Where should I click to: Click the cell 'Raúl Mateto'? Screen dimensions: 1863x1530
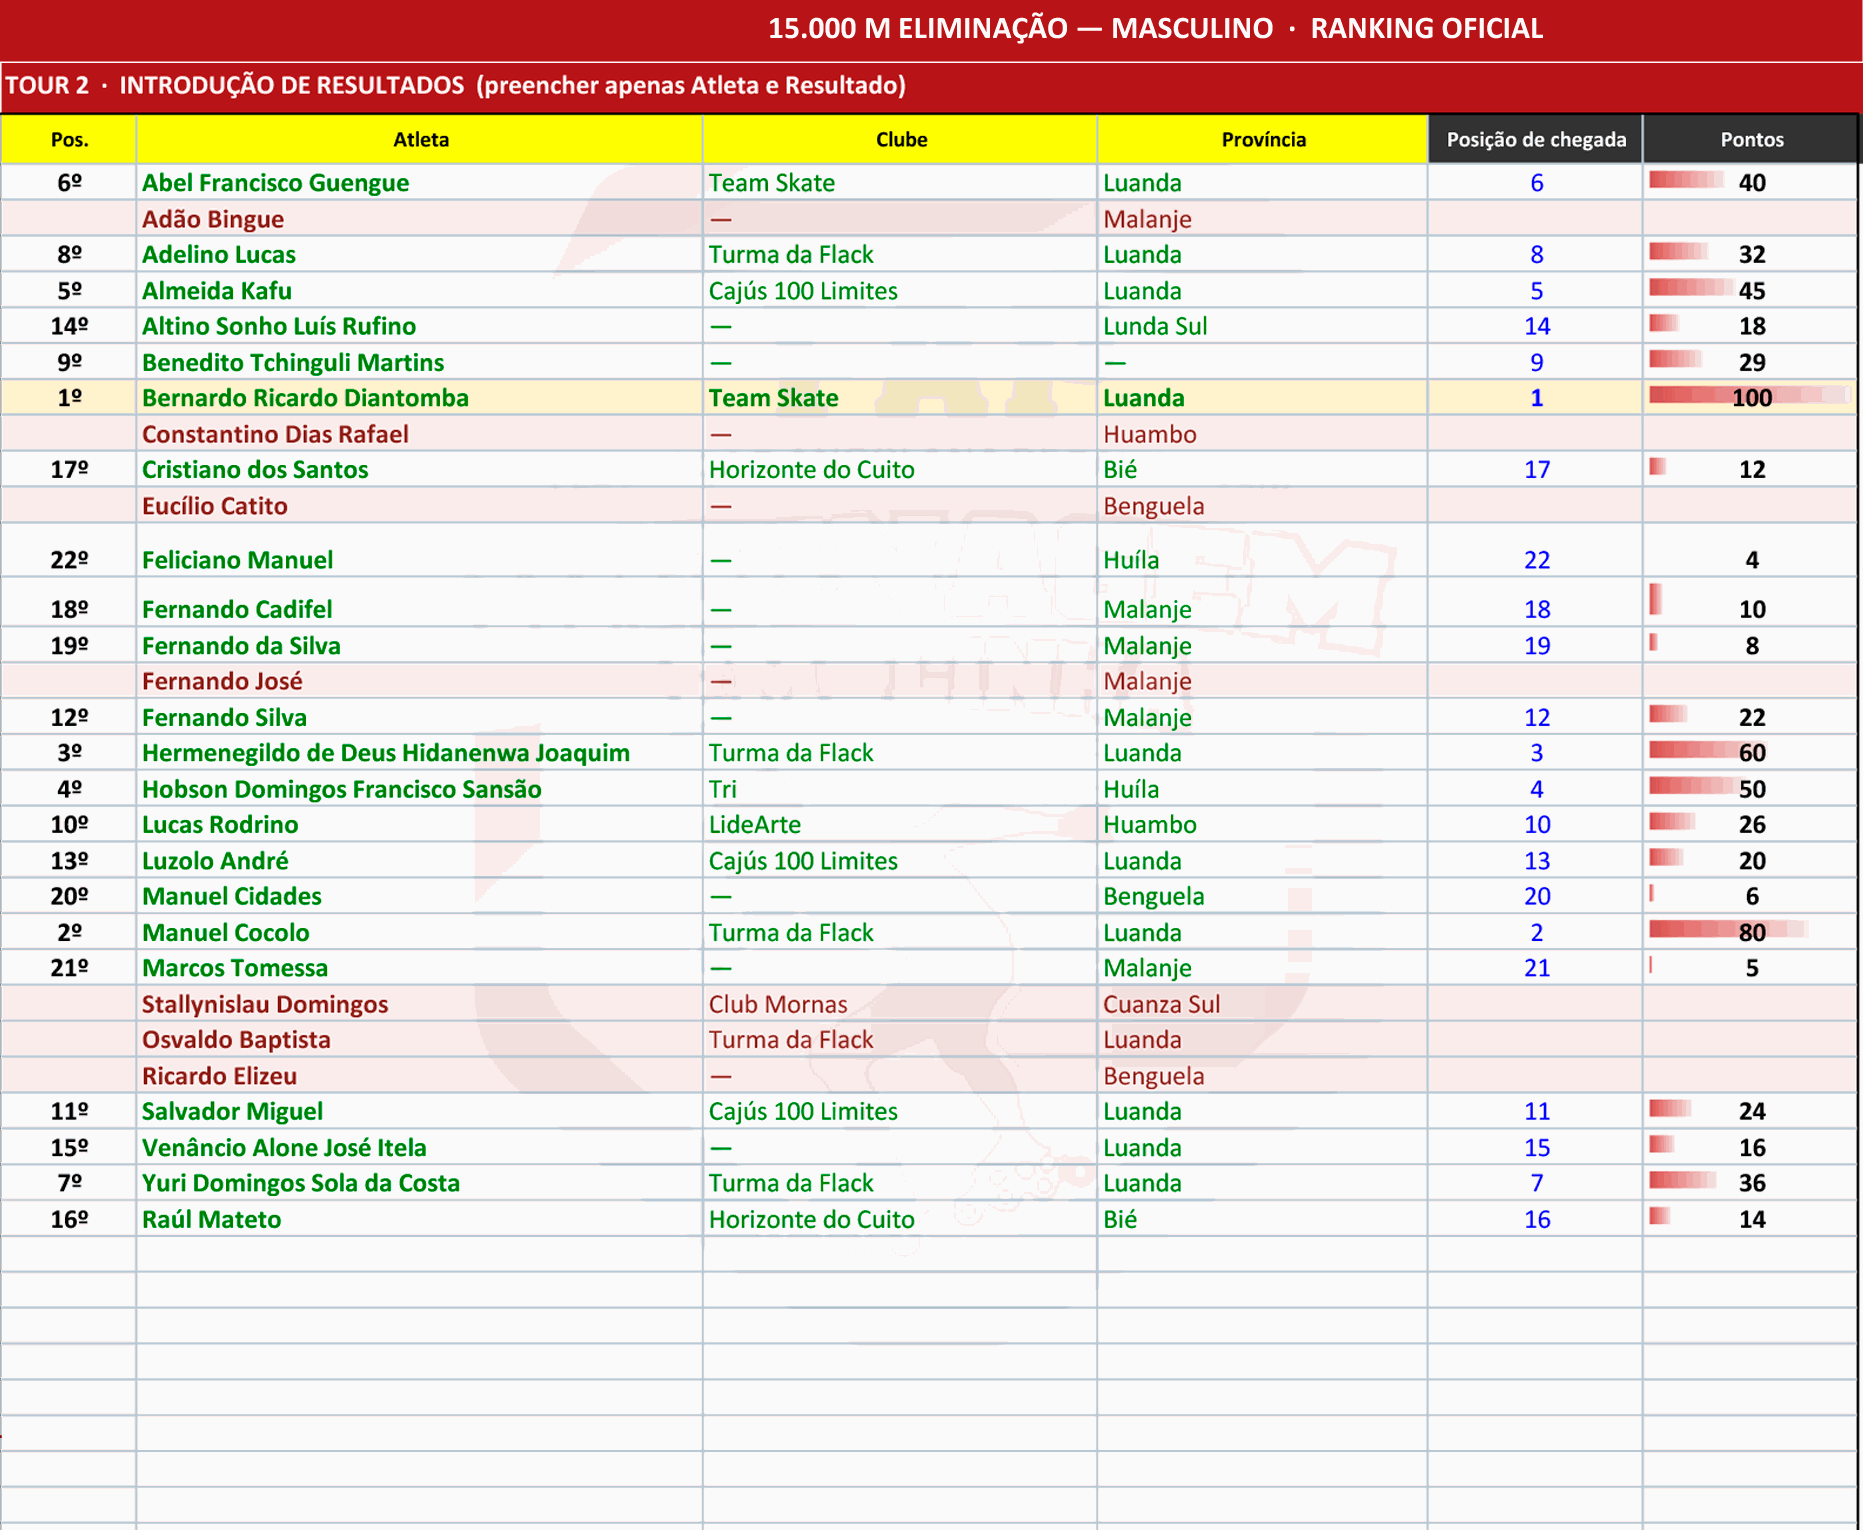[x=420, y=1219]
